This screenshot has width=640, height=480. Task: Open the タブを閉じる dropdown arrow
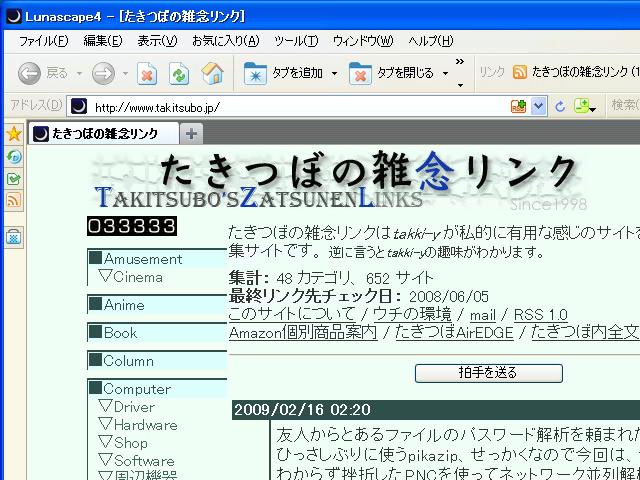(445, 73)
